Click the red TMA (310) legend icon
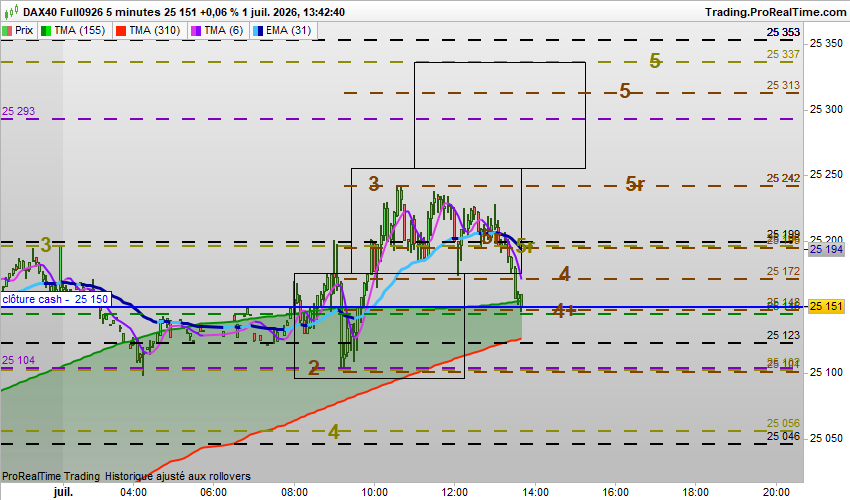850x500 pixels. 121,31
